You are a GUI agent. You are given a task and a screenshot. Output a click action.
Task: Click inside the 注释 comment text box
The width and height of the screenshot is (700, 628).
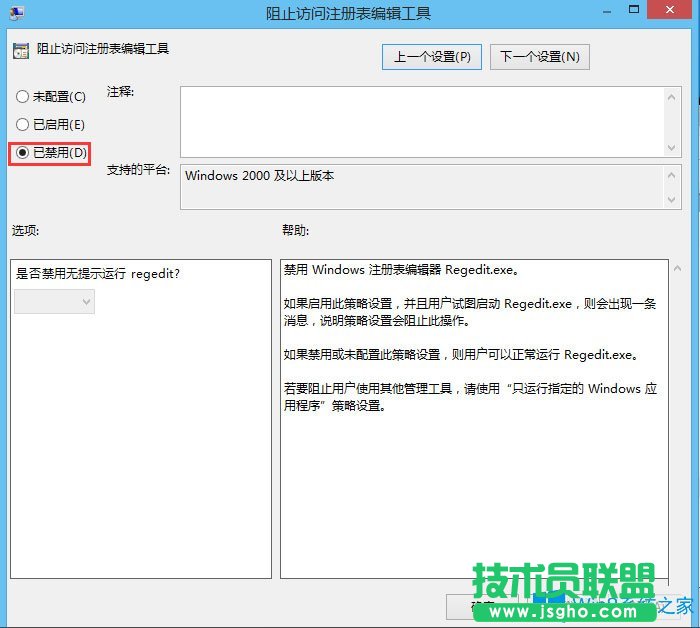point(422,122)
